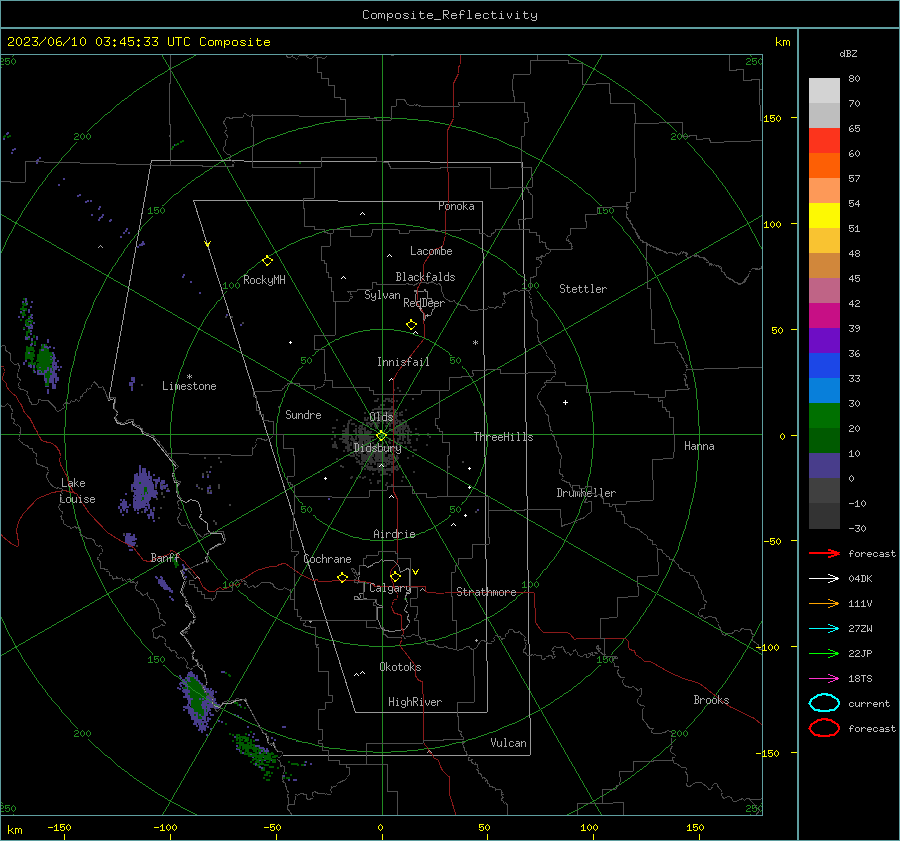Click the Limestone map label
This screenshot has width=900, height=841.
click(x=189, y=386)
